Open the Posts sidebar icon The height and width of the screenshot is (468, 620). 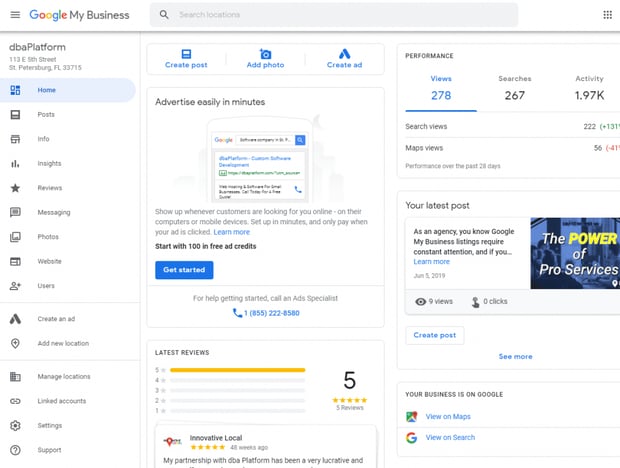[15, 115]
